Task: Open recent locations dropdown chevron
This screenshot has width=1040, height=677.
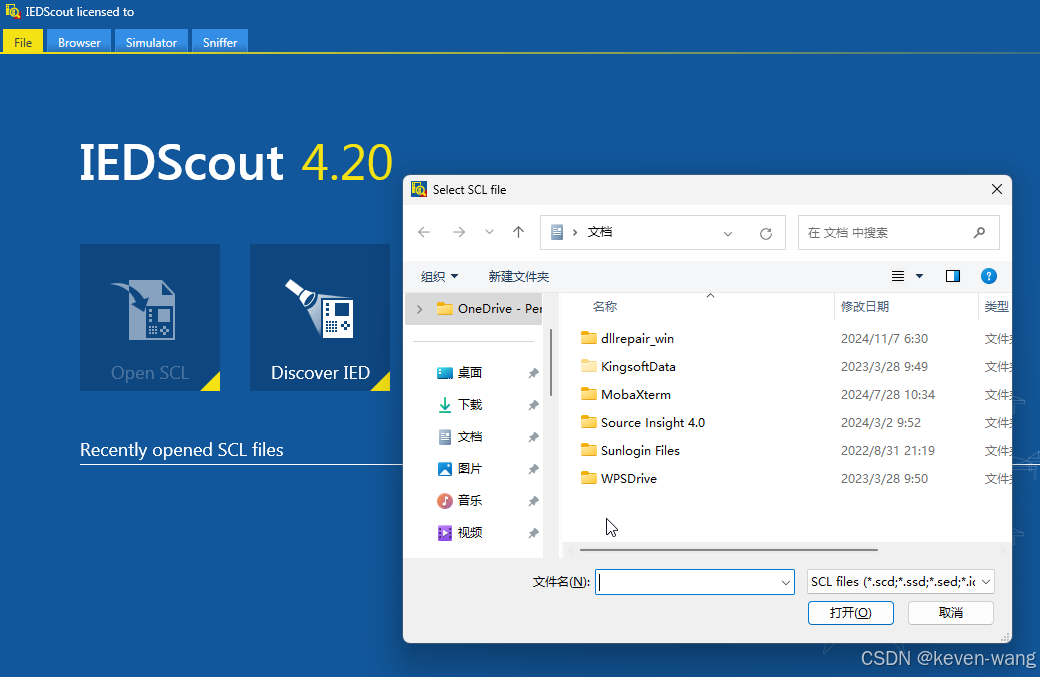Action: pyautogui.click(x=489, y=232)
